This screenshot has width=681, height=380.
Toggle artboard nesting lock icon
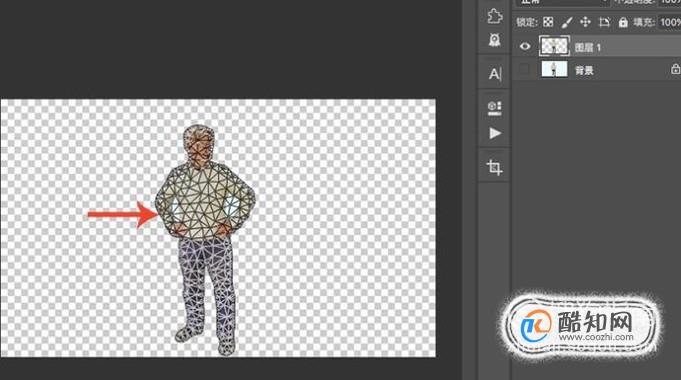click(604, 22)
